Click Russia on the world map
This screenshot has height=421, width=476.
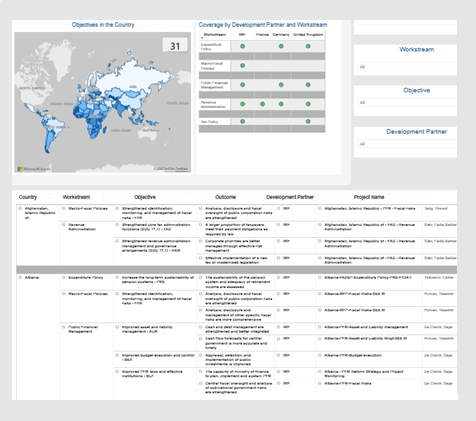point(133,75)
